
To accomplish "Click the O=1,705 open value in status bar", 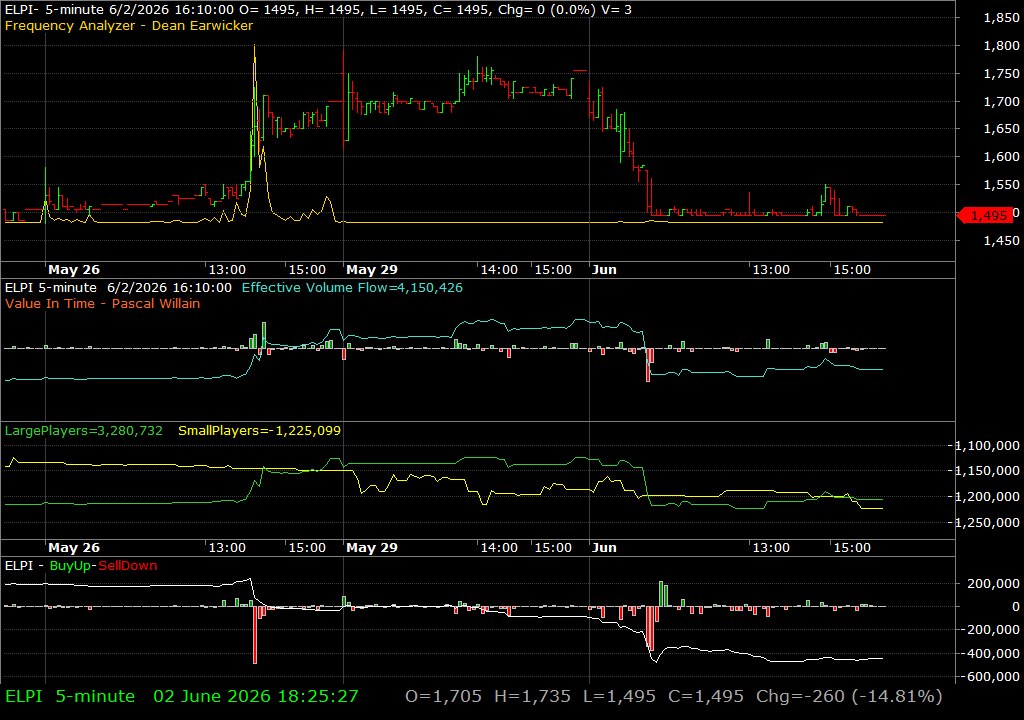I will tap(443, 696).
